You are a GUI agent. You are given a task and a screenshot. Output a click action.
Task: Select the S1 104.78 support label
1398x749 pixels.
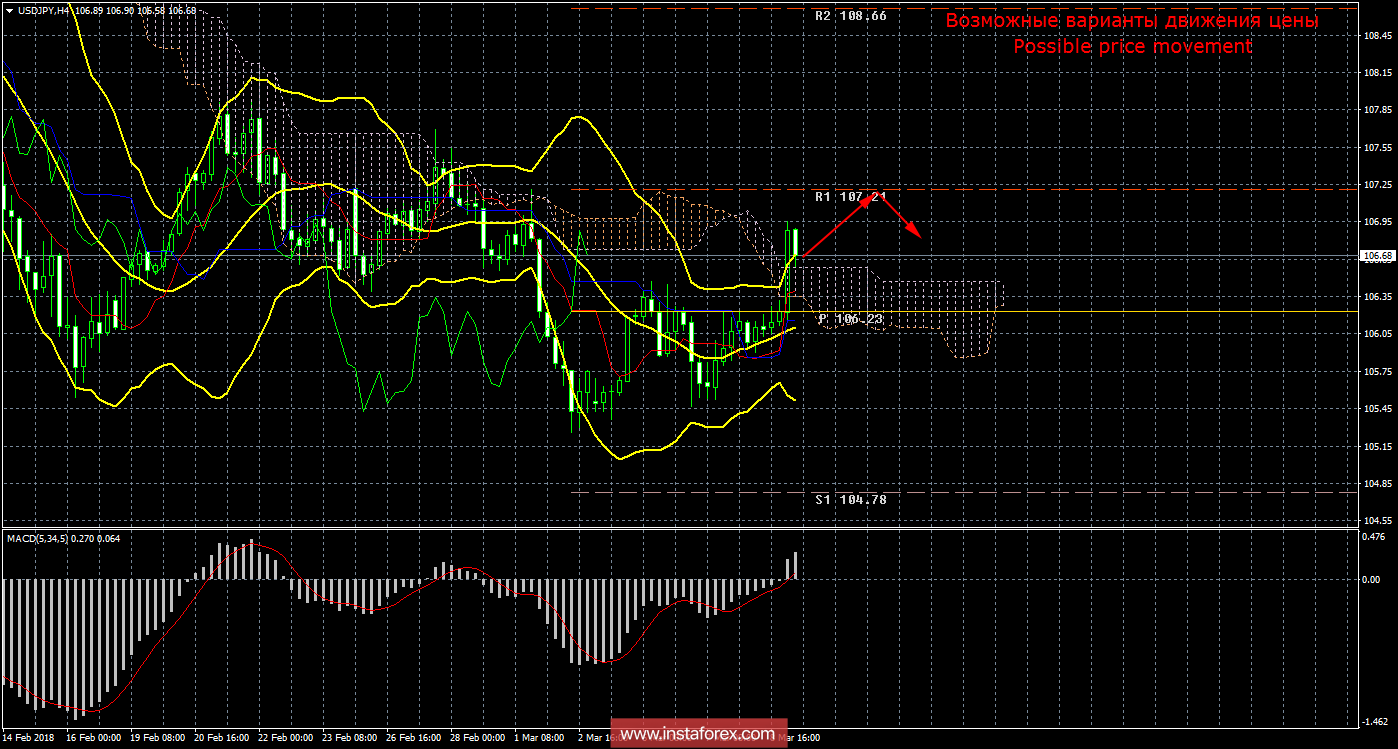coord(850,499)
